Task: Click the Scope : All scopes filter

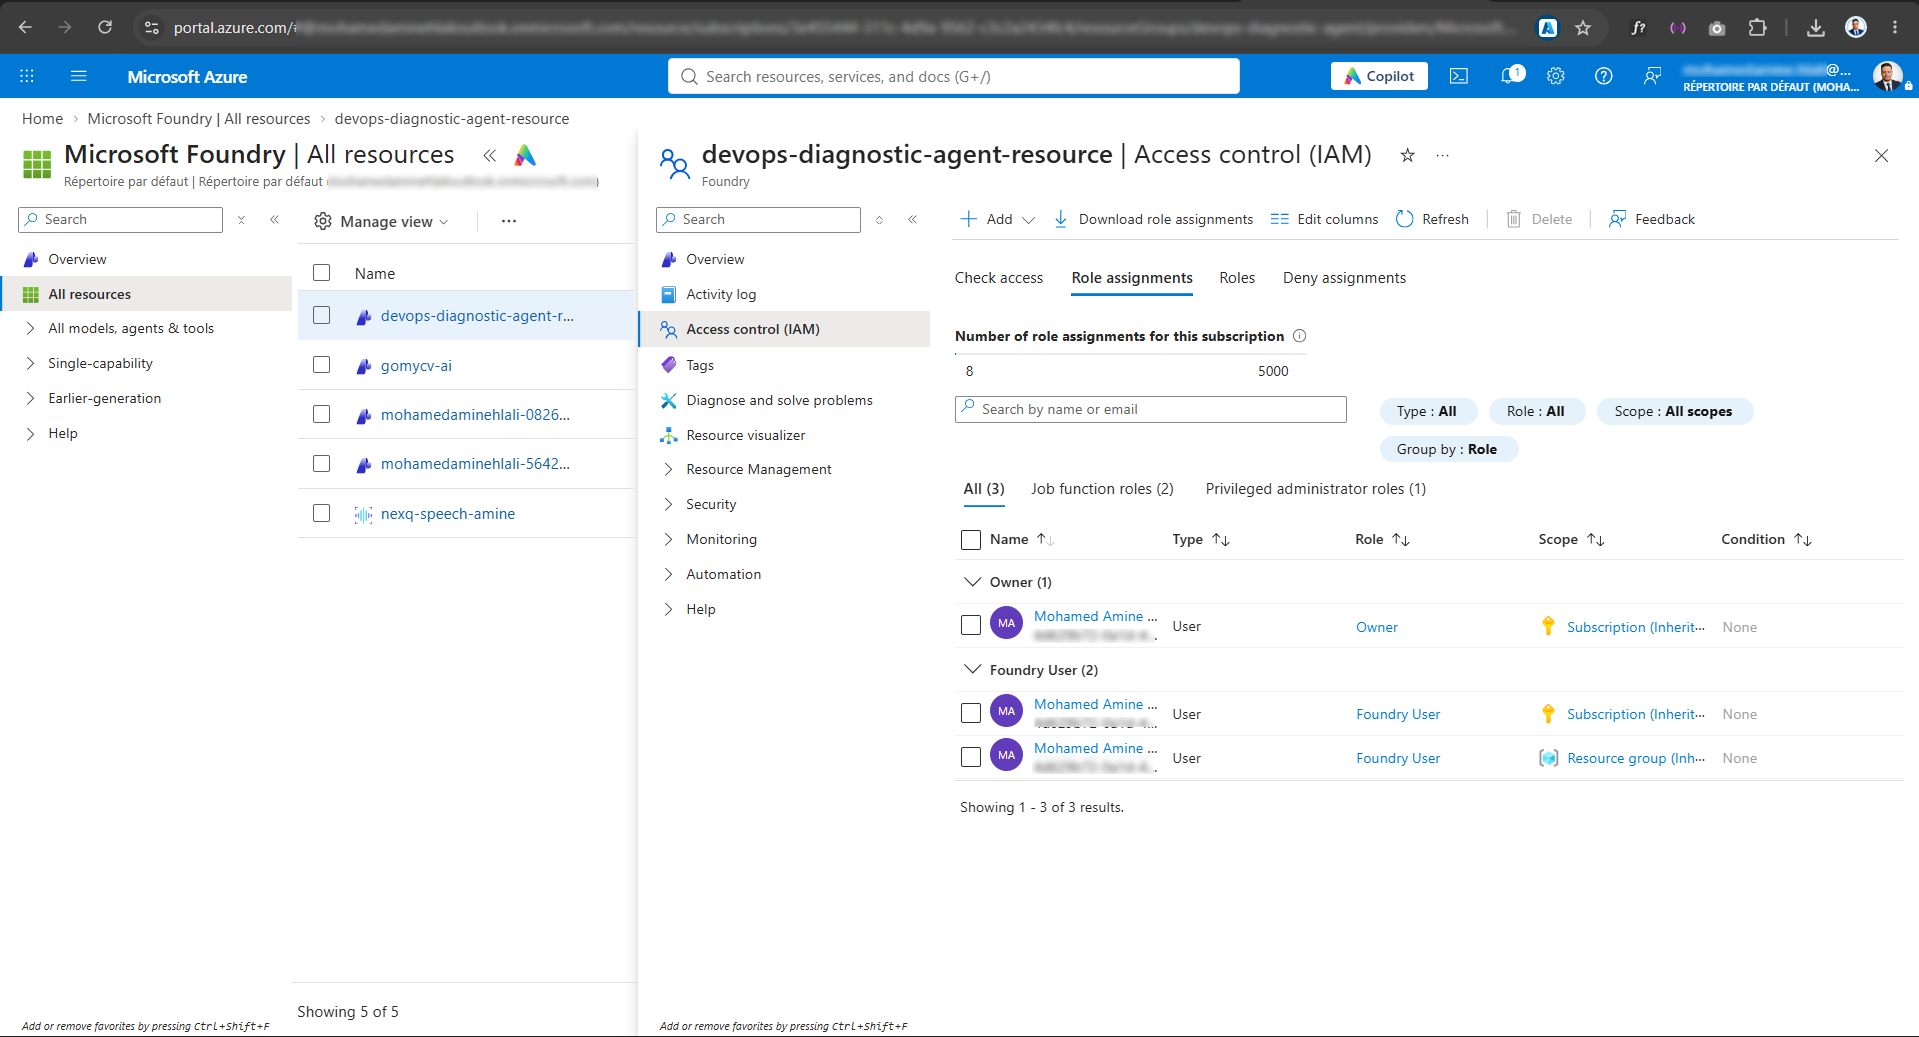Action: point(1674,411)
